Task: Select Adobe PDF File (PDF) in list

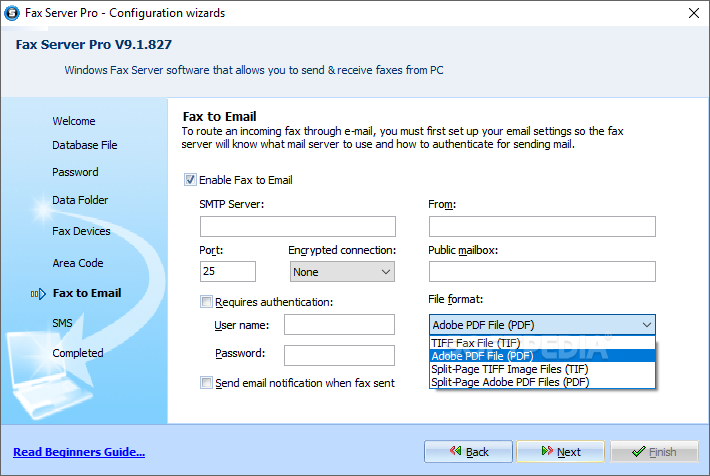Action: pos(542,356)
